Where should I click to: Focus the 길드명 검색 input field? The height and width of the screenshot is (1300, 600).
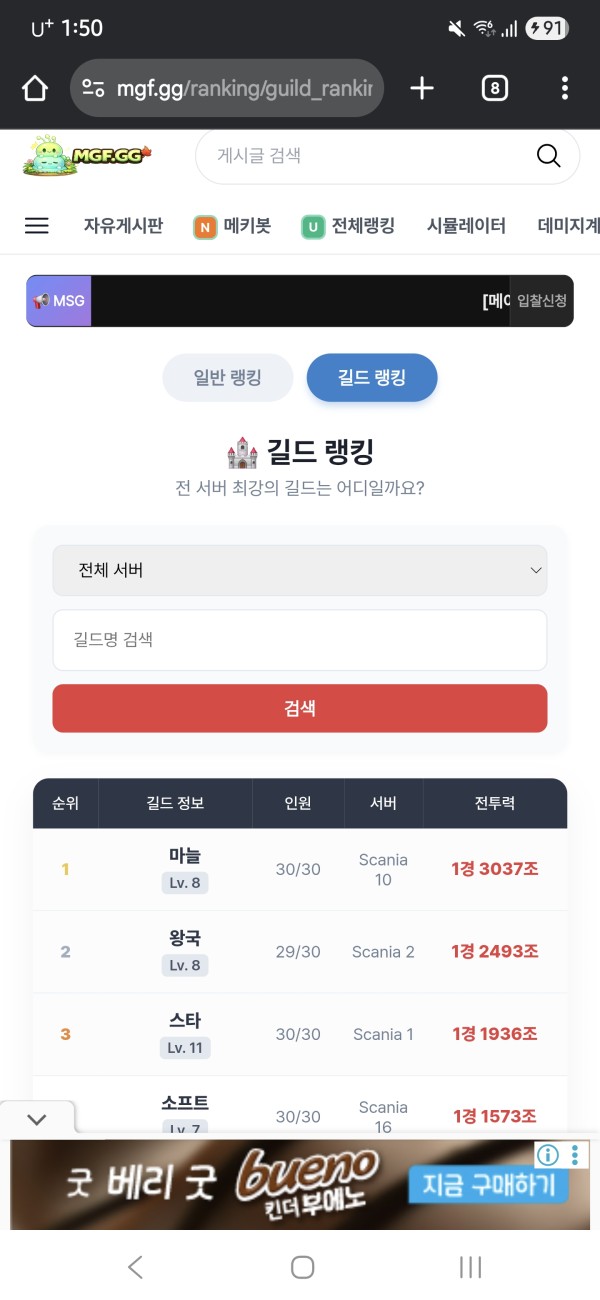[300, 640]
